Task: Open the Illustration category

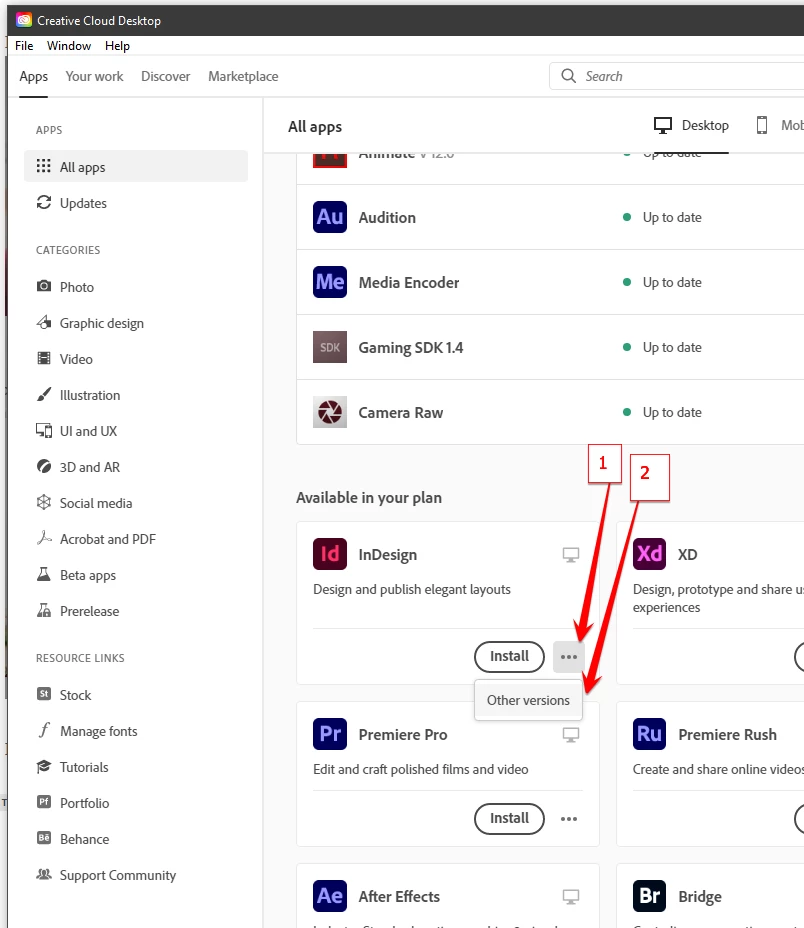Action: (90, 395)
